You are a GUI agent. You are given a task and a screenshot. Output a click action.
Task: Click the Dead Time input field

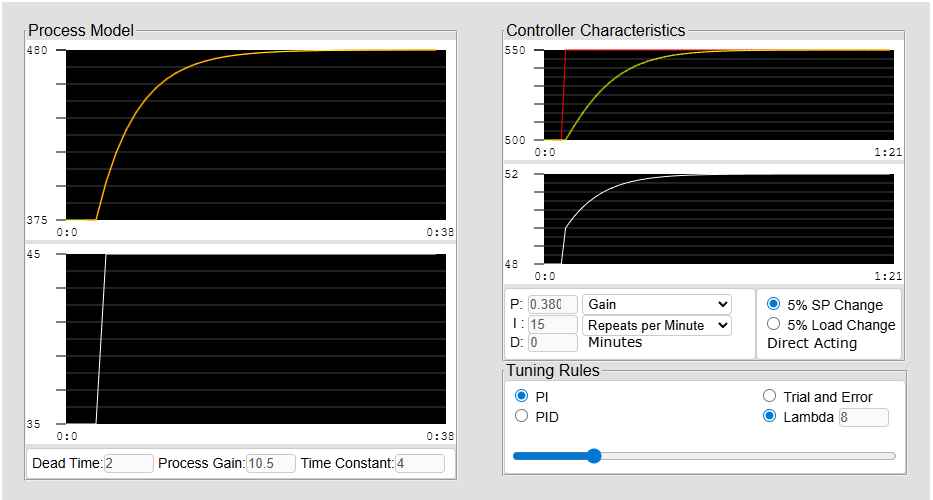128,463
